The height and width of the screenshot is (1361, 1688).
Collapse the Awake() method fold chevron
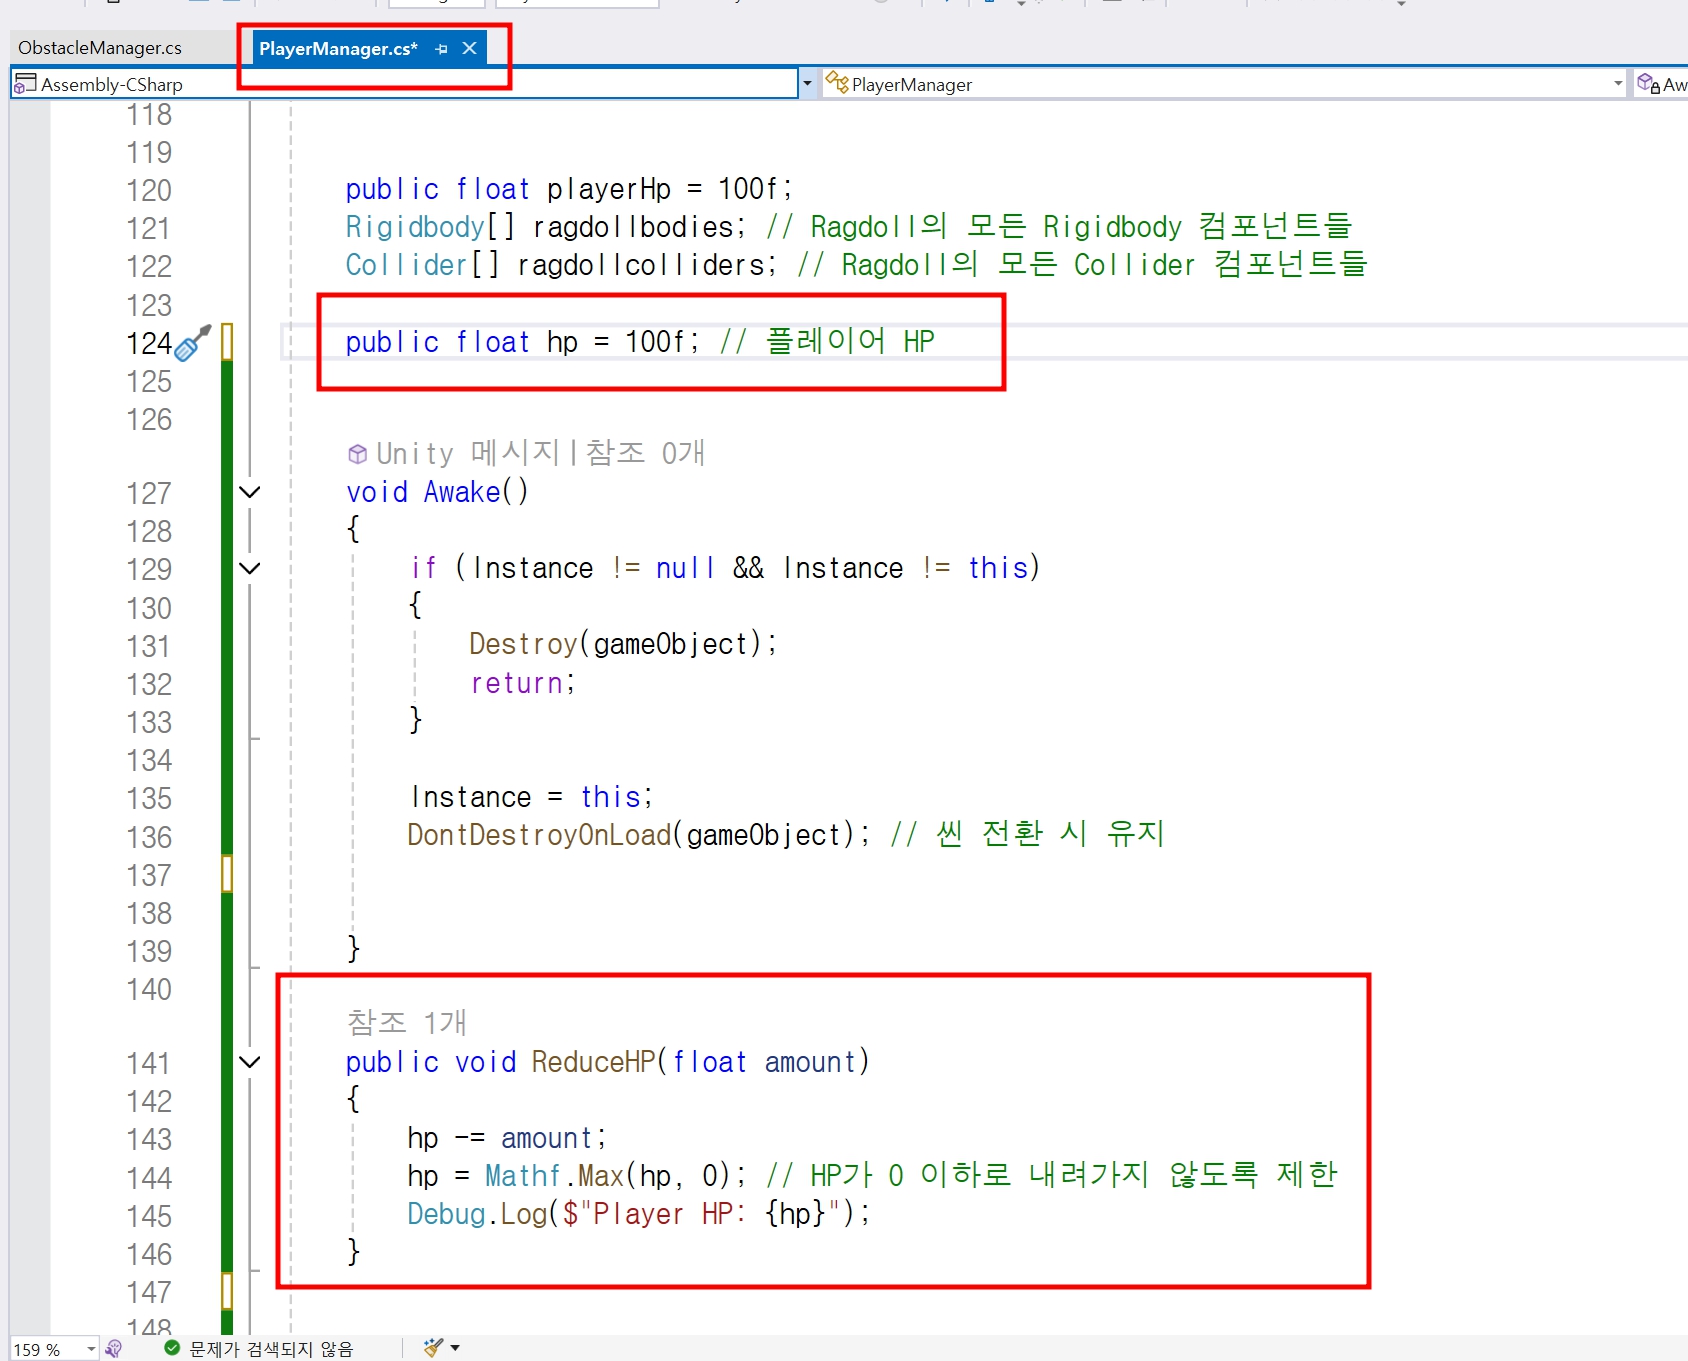(250, 492)
